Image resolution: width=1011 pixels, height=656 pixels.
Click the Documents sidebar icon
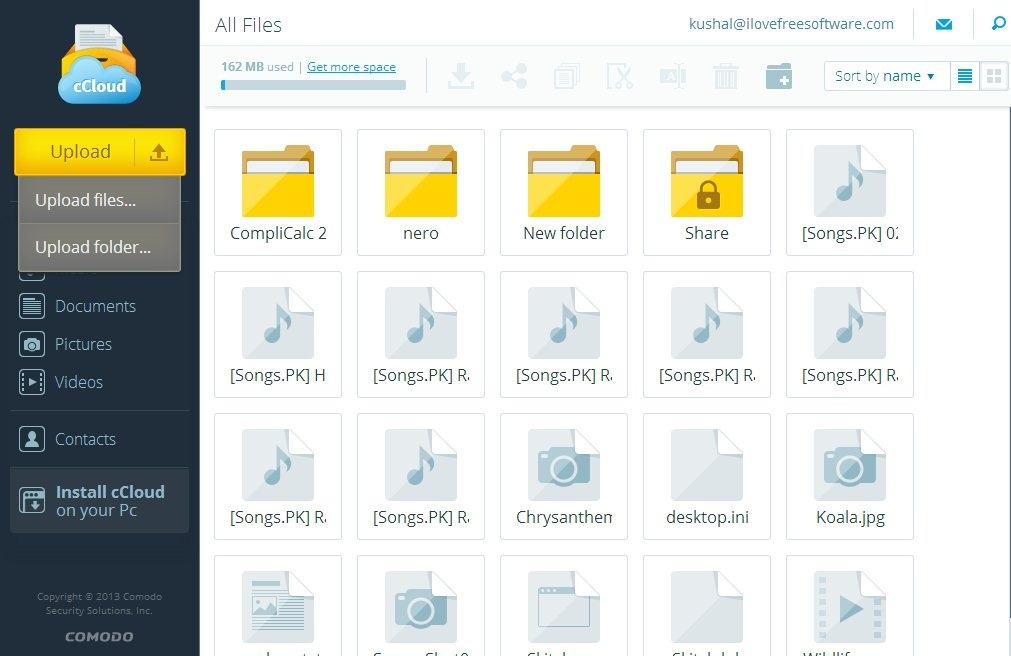32,306
